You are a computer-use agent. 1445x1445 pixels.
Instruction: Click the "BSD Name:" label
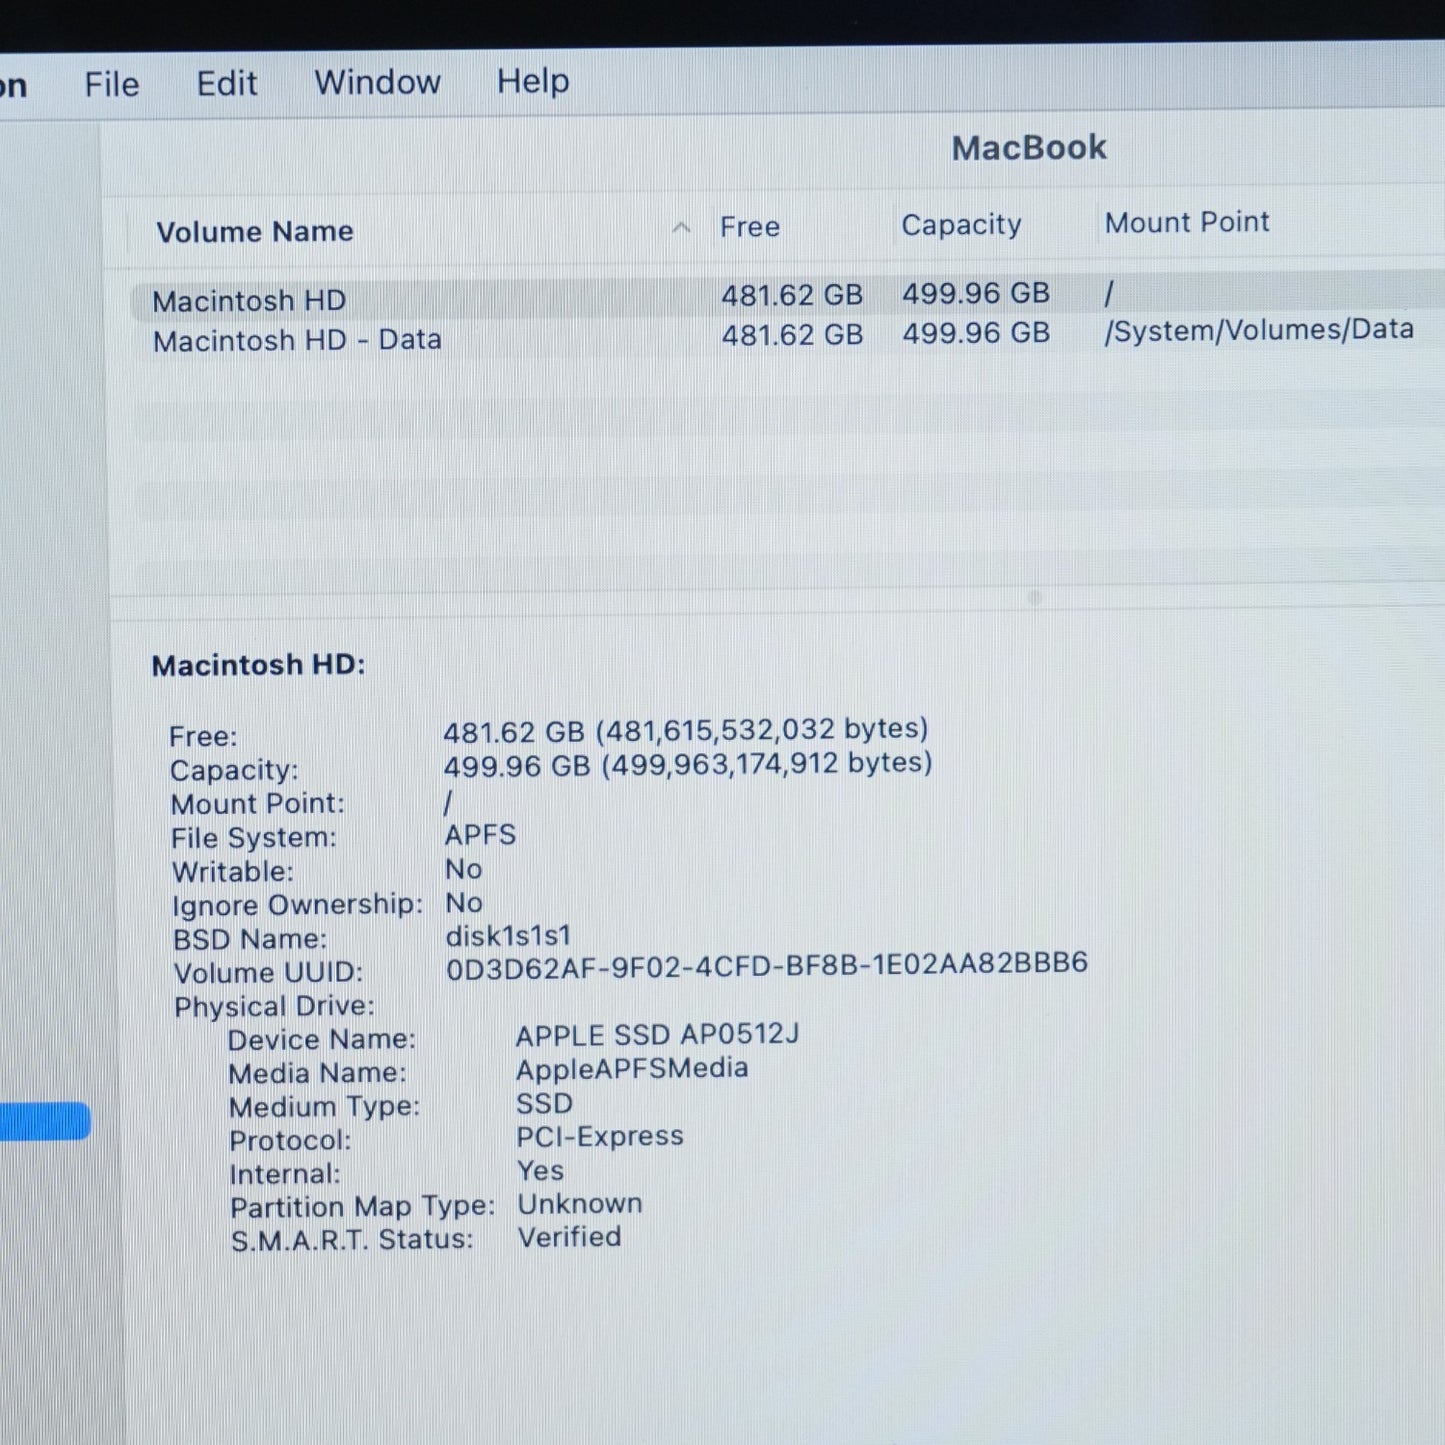click(x=250, y=939)
